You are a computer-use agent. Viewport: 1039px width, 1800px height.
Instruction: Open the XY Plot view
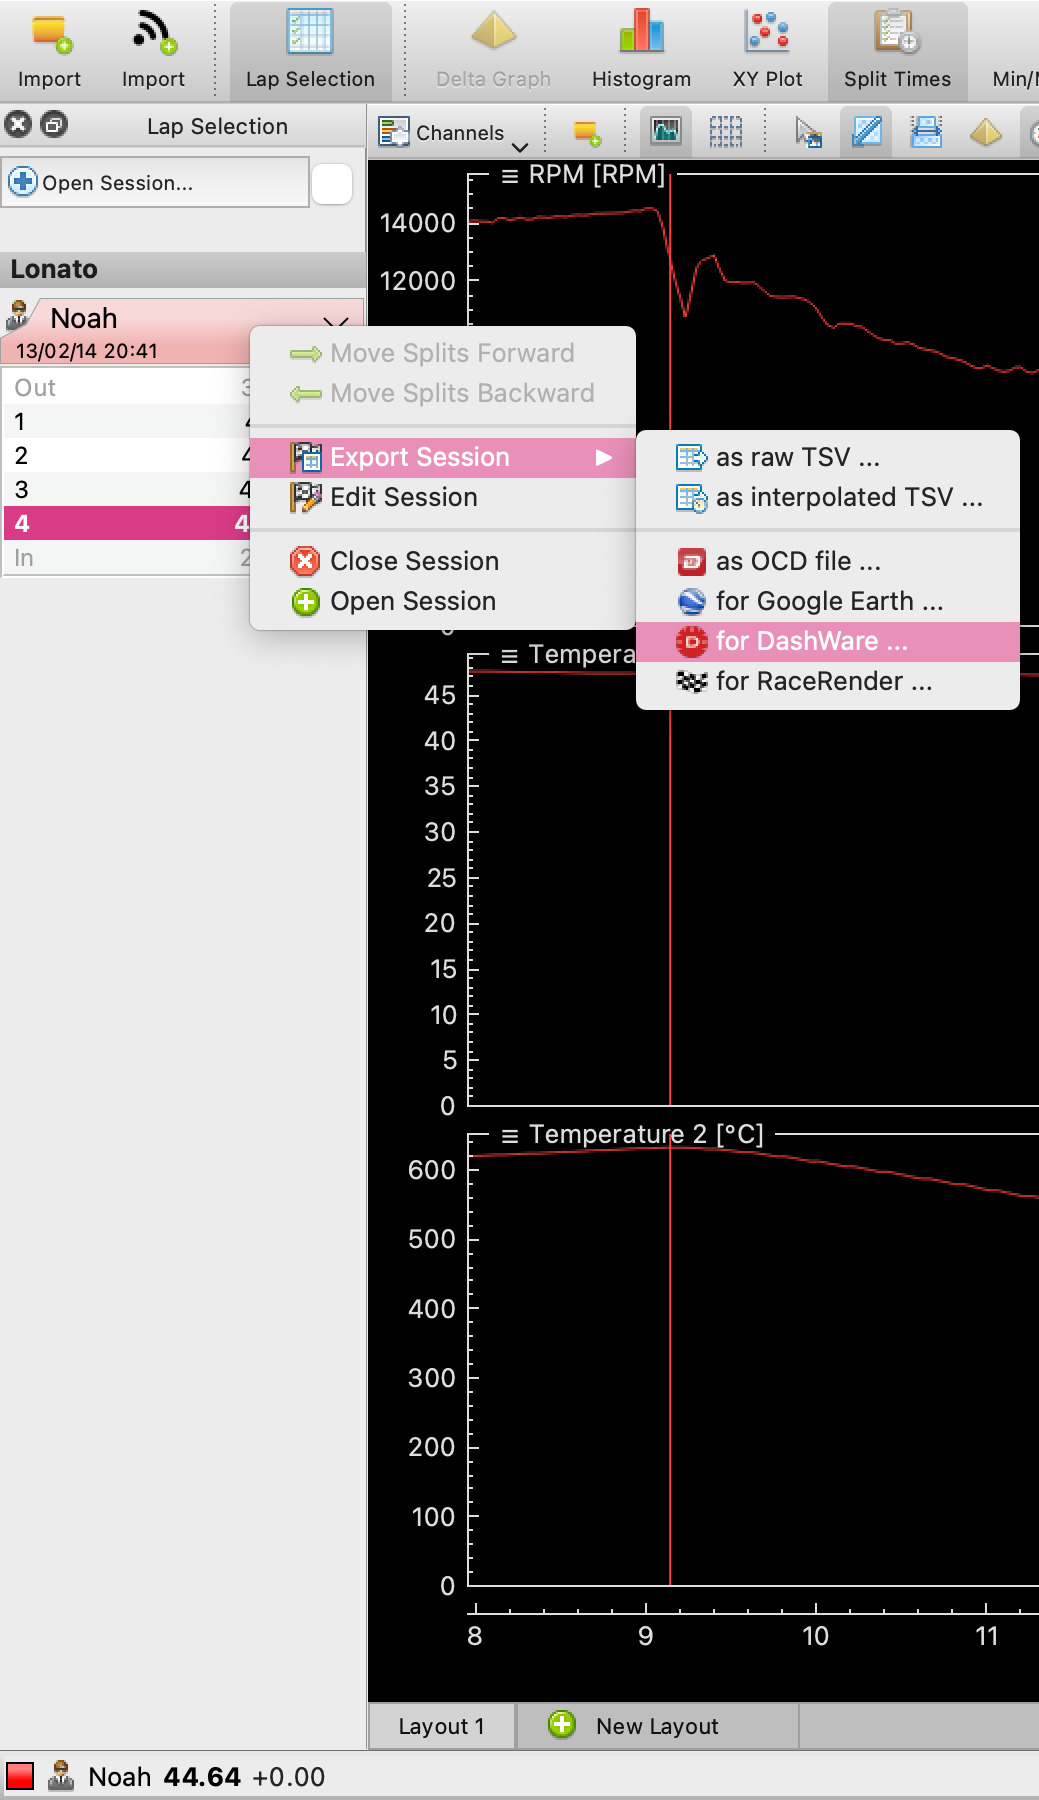point(767,50)
